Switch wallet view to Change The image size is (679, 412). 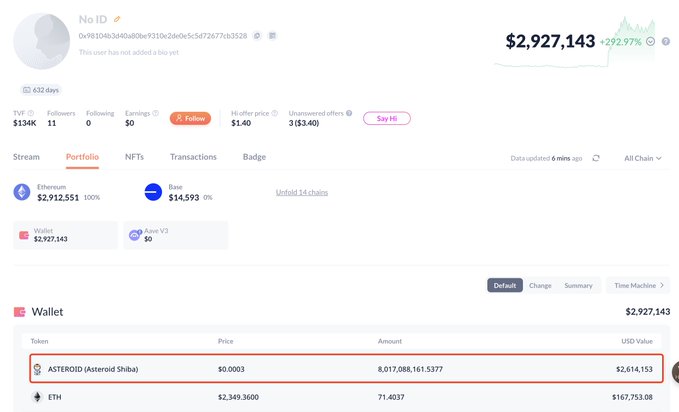pyautogui.click(x=540, y=285)
